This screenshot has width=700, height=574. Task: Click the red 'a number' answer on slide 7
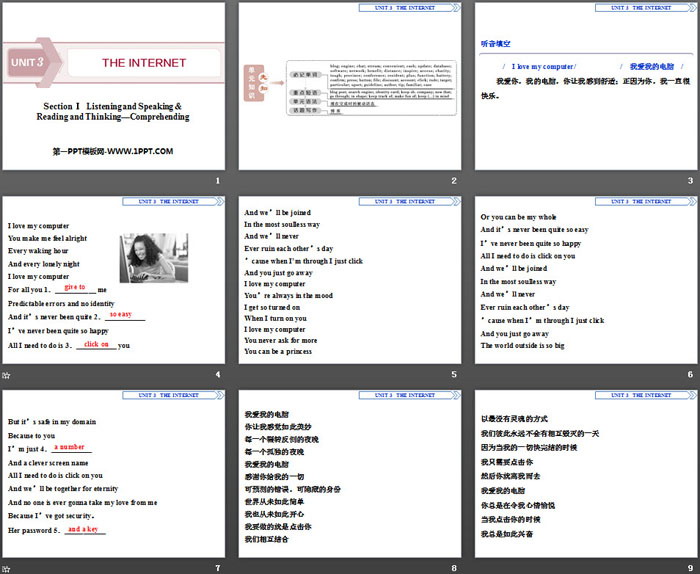tap(69, 446)
